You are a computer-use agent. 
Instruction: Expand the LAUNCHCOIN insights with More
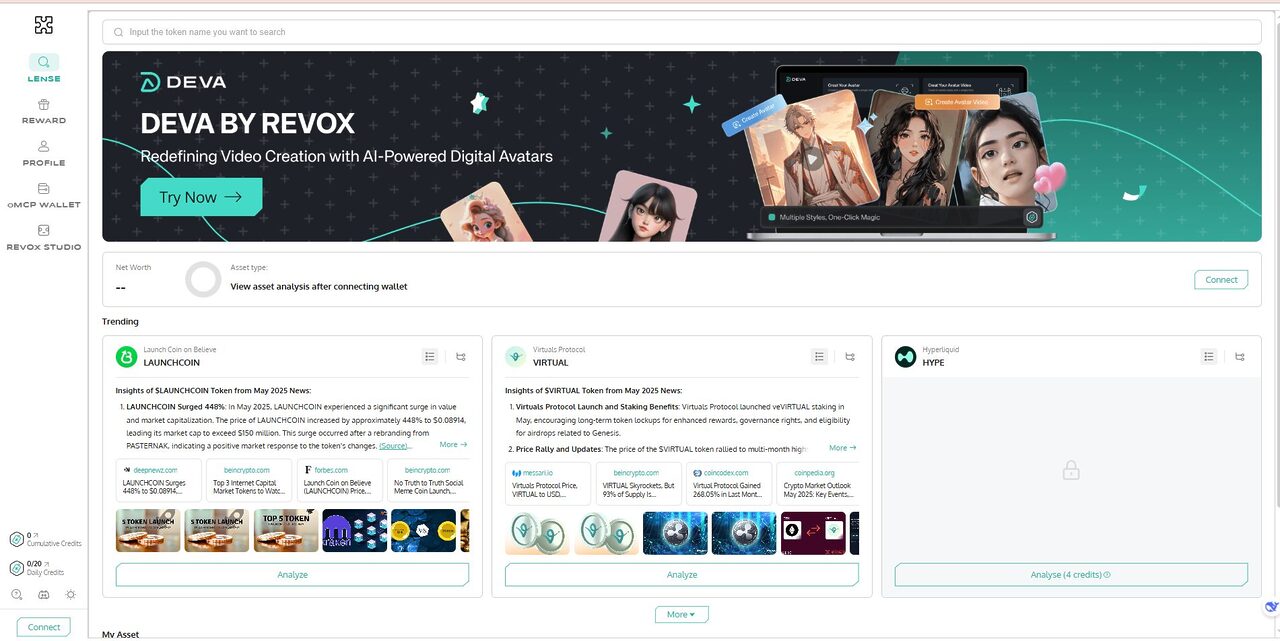(453, 445)
